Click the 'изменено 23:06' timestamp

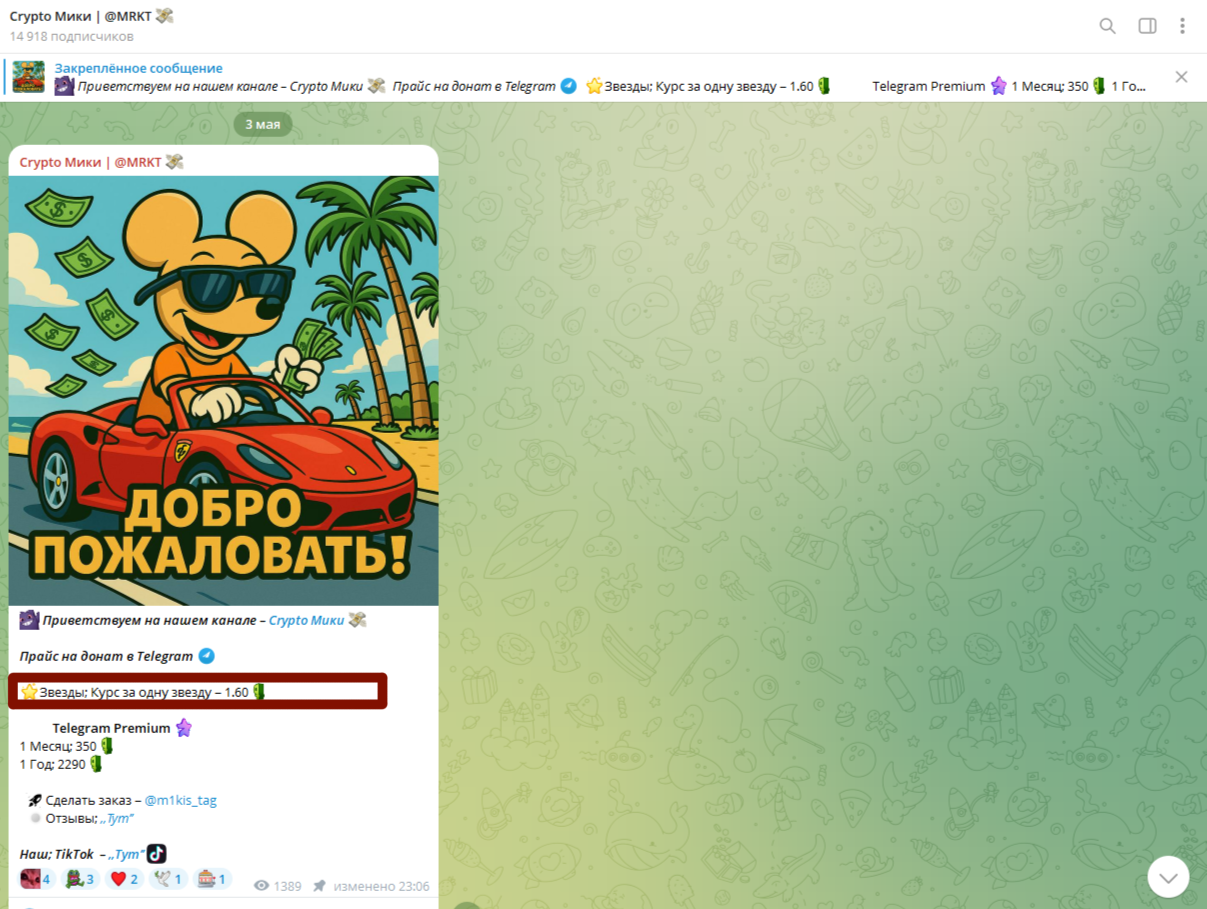tap(381, 886)
